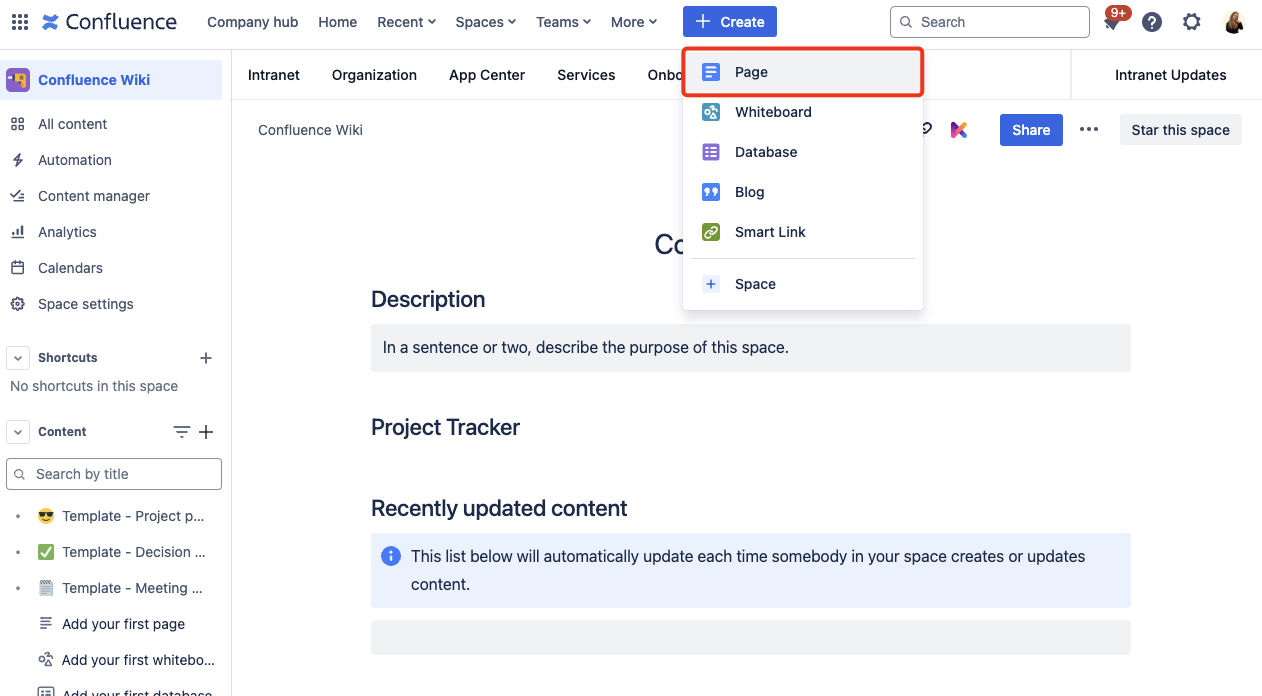
Task: Open the Services menu item
Action: pos(585,74)
